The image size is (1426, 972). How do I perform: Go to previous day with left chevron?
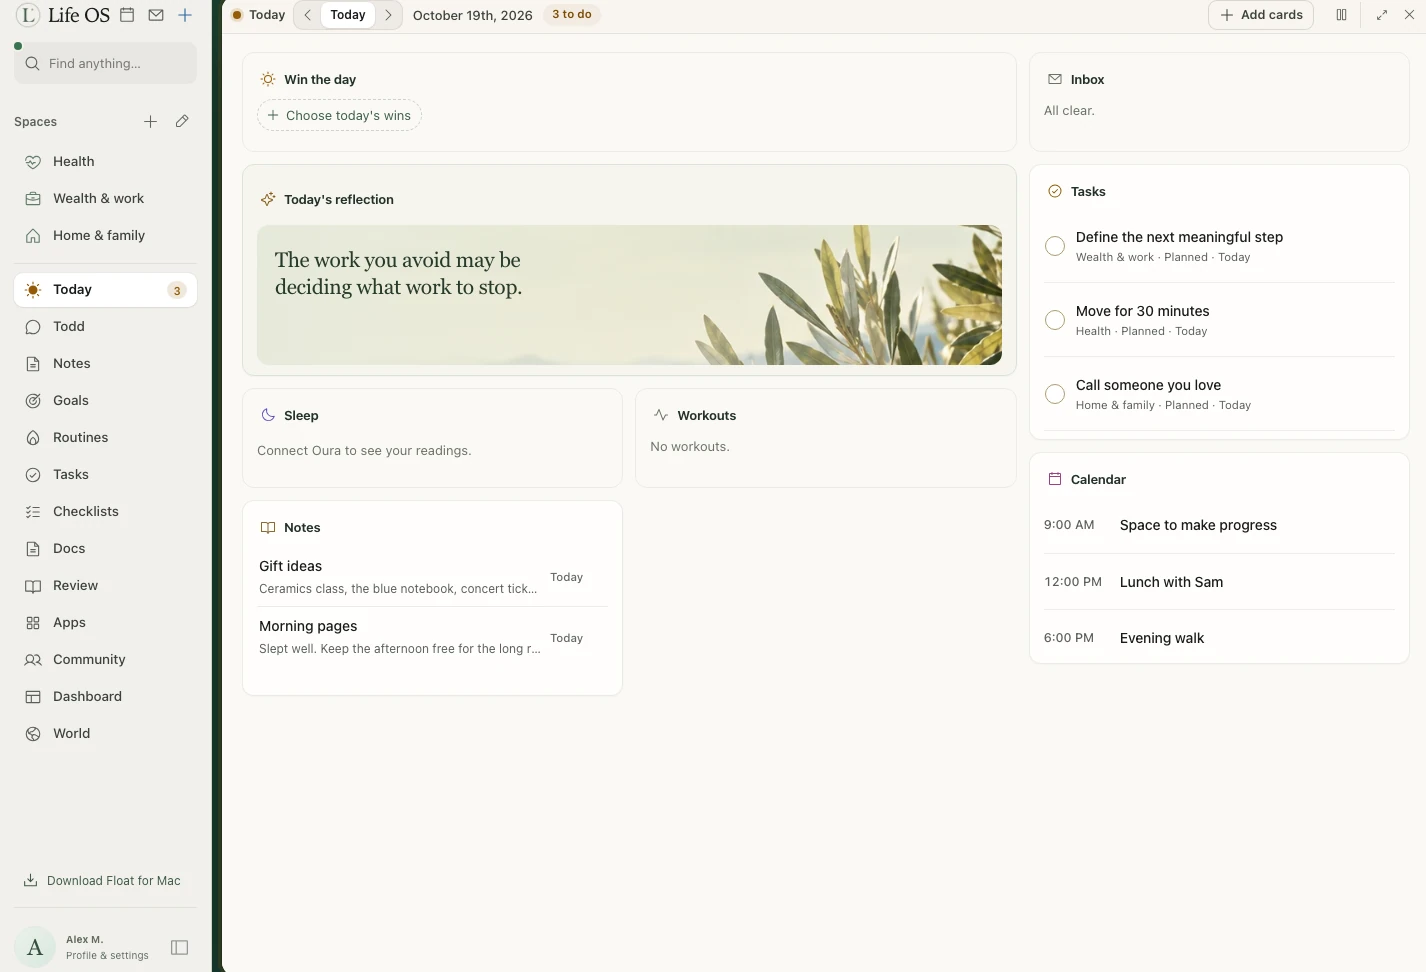(x=308, y=15)
